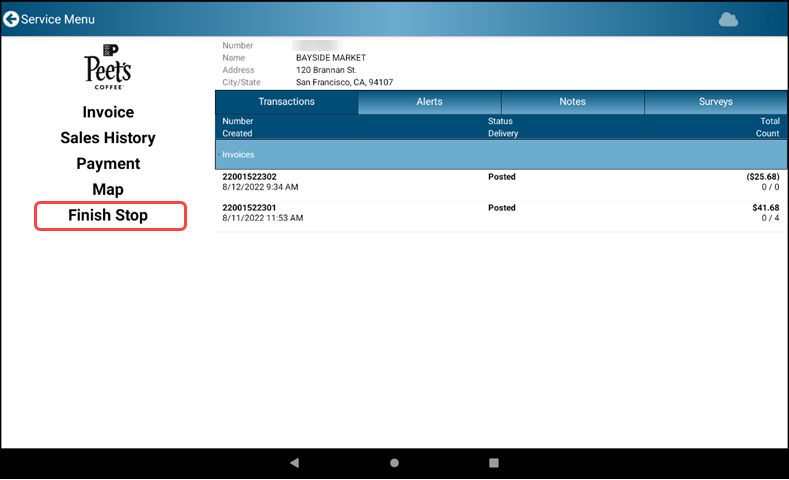Tap the ($25.68) total amount

click(763, 177)
